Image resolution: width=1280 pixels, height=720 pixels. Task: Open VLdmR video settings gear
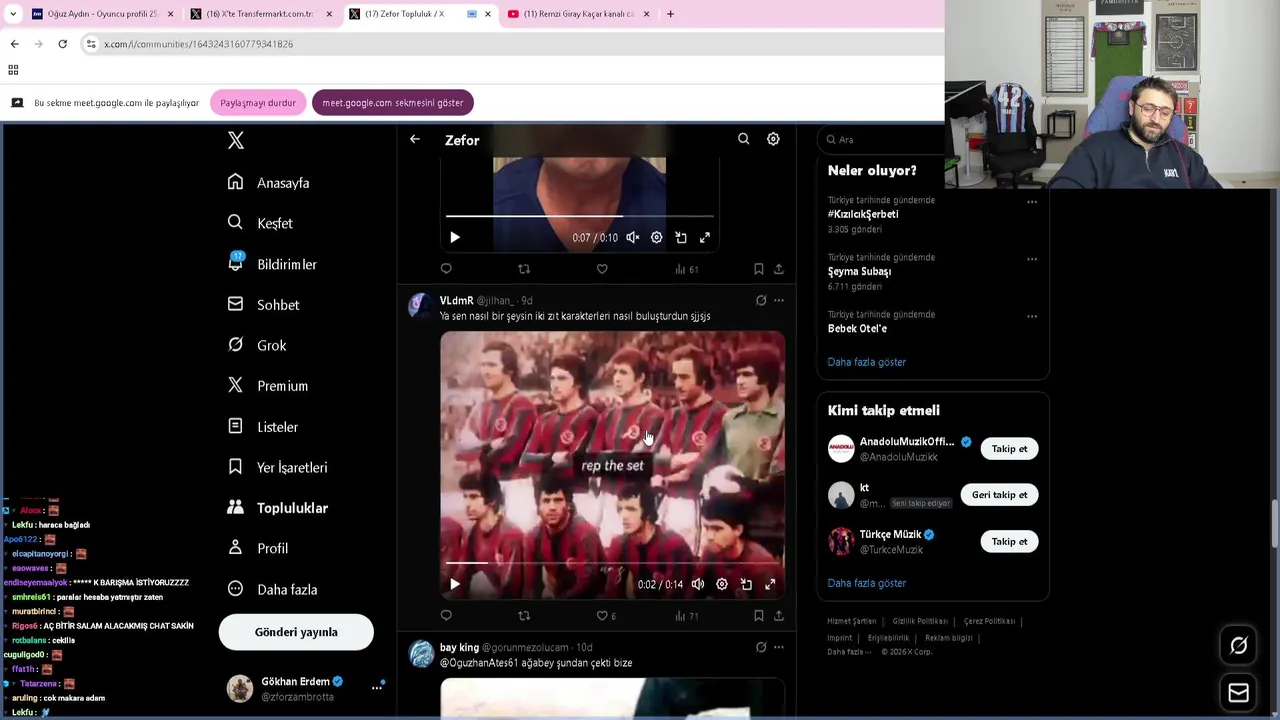722,585
